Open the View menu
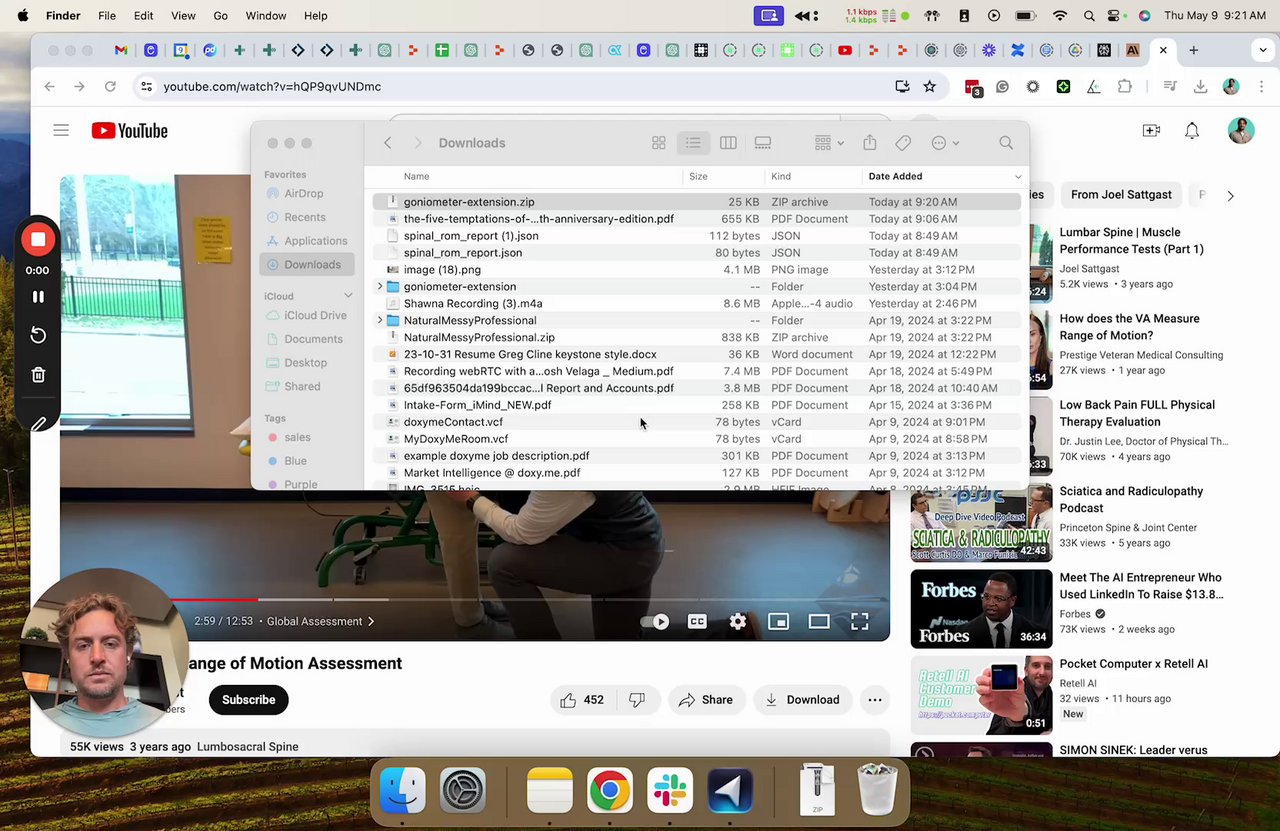Viewport: 1280px width, 831px height. tap(183, 16)
